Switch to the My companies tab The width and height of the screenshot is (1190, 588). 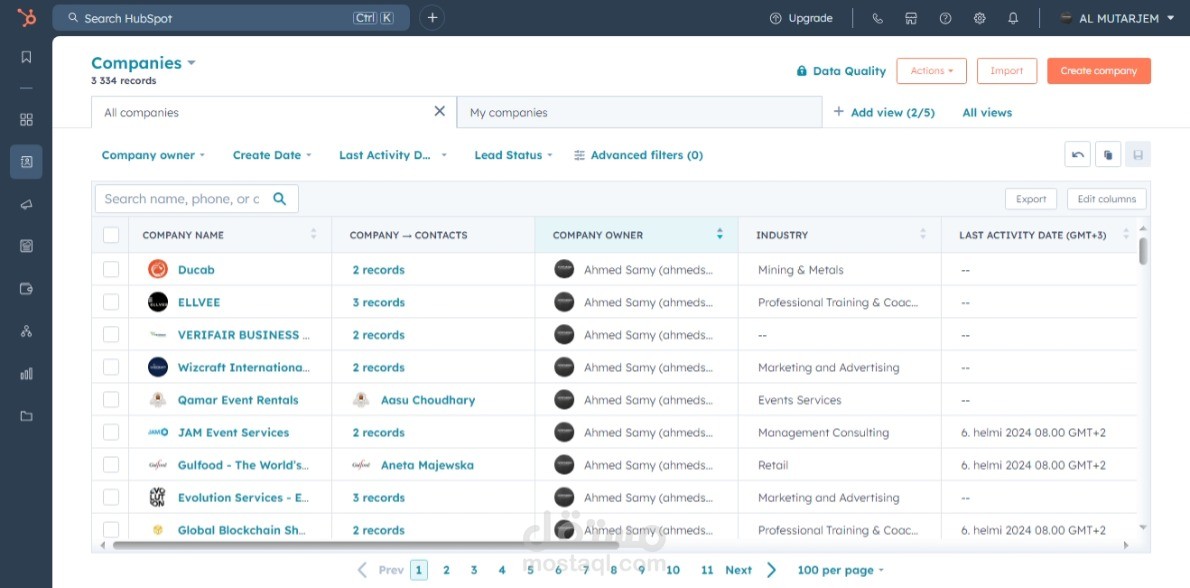(639, 112)
